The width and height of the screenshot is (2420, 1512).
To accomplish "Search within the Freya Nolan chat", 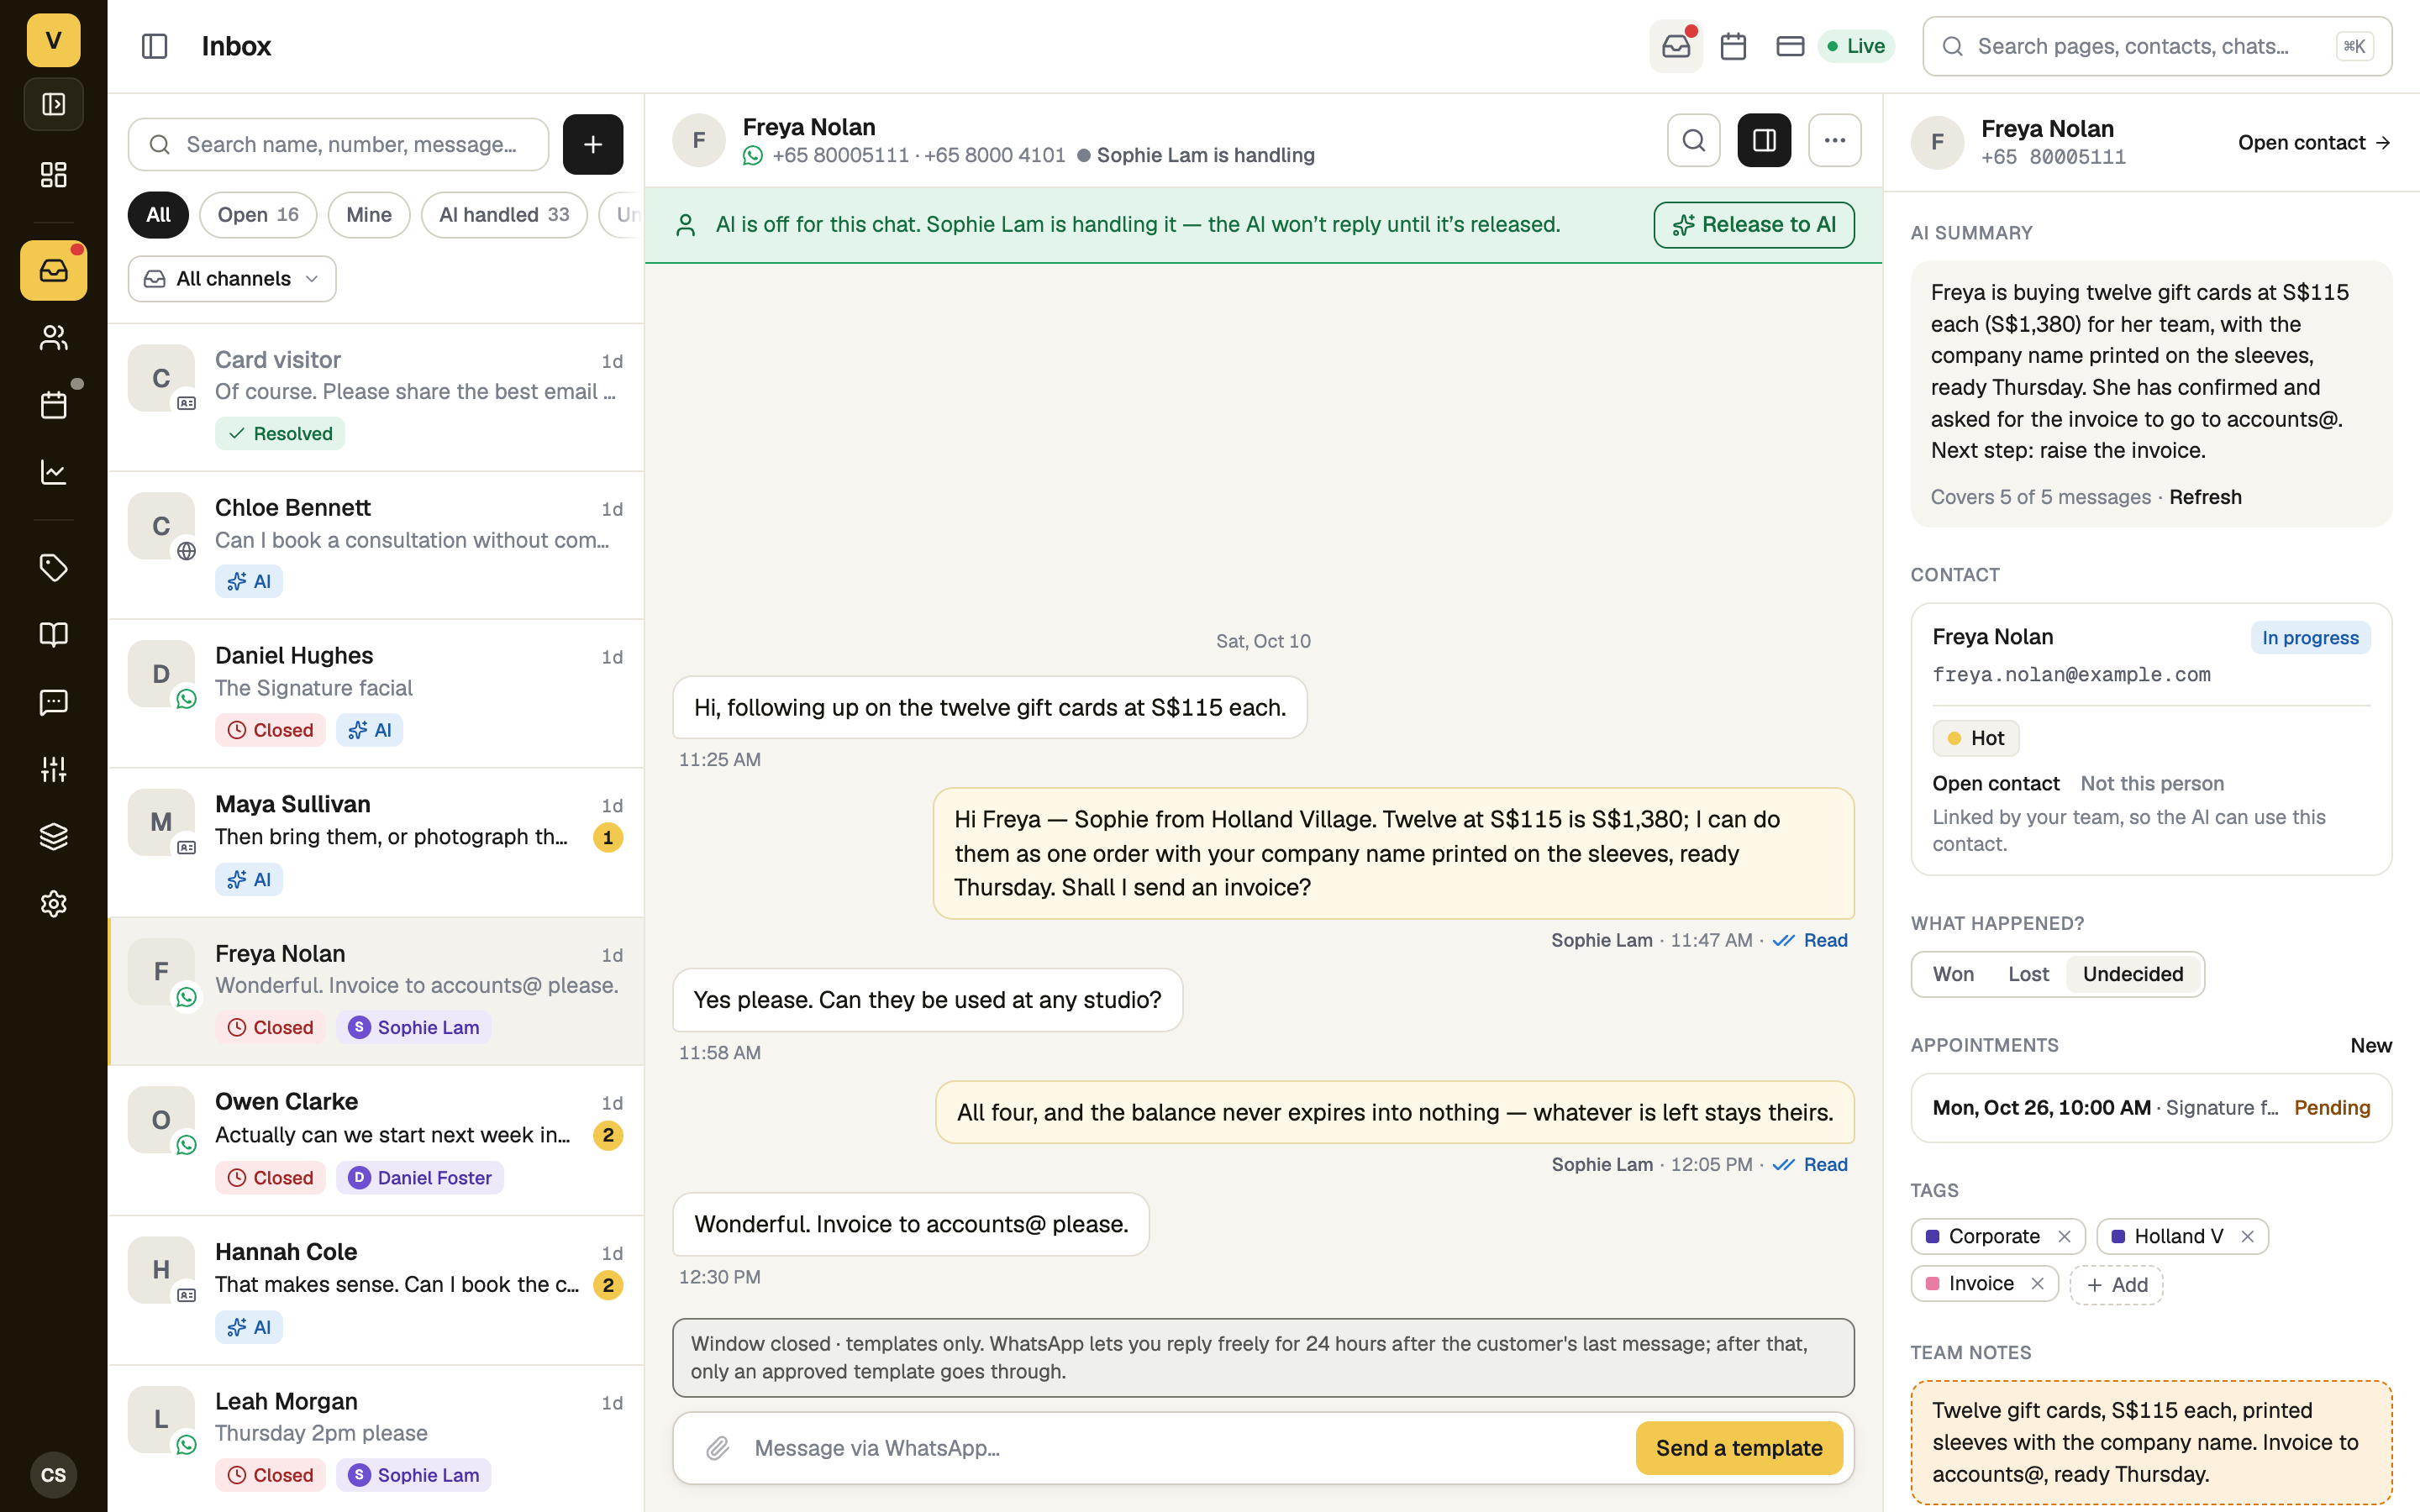I will [x=1694, y=140].
